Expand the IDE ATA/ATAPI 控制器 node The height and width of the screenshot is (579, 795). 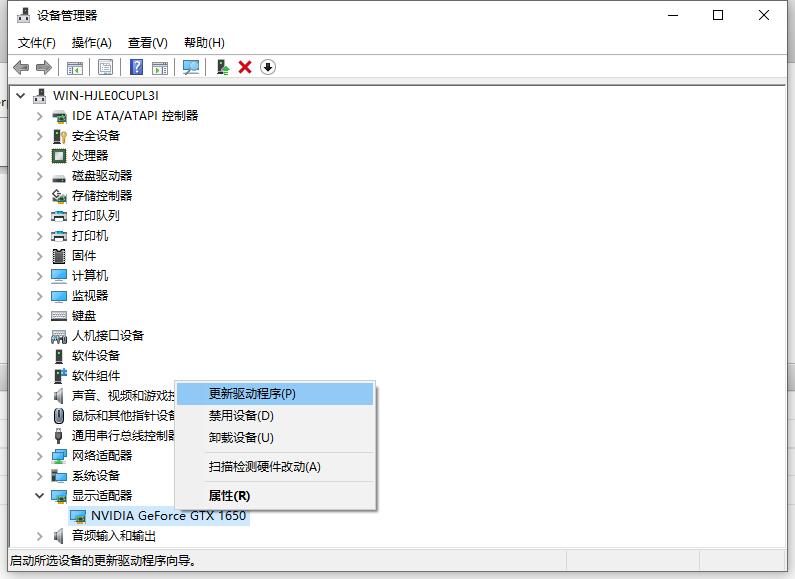pyautogui.click(x=40, y=116)
